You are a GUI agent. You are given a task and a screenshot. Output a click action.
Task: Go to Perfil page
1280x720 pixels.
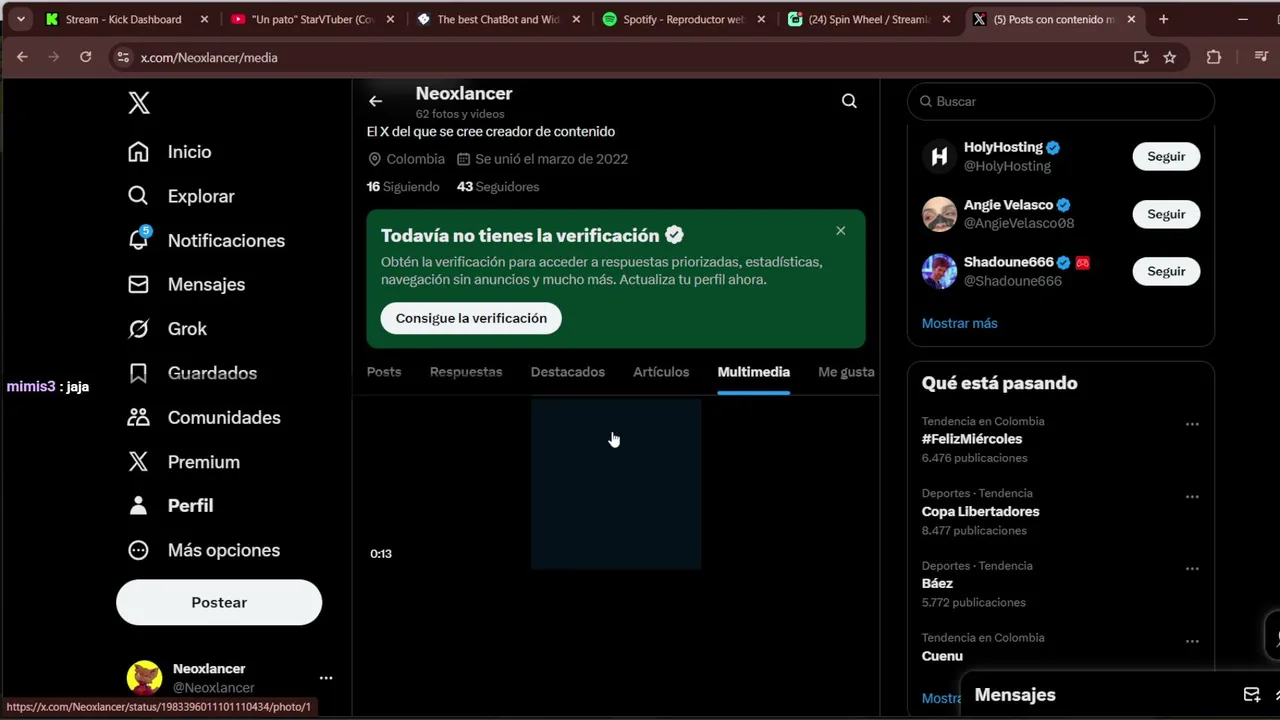tap(170, 505)
